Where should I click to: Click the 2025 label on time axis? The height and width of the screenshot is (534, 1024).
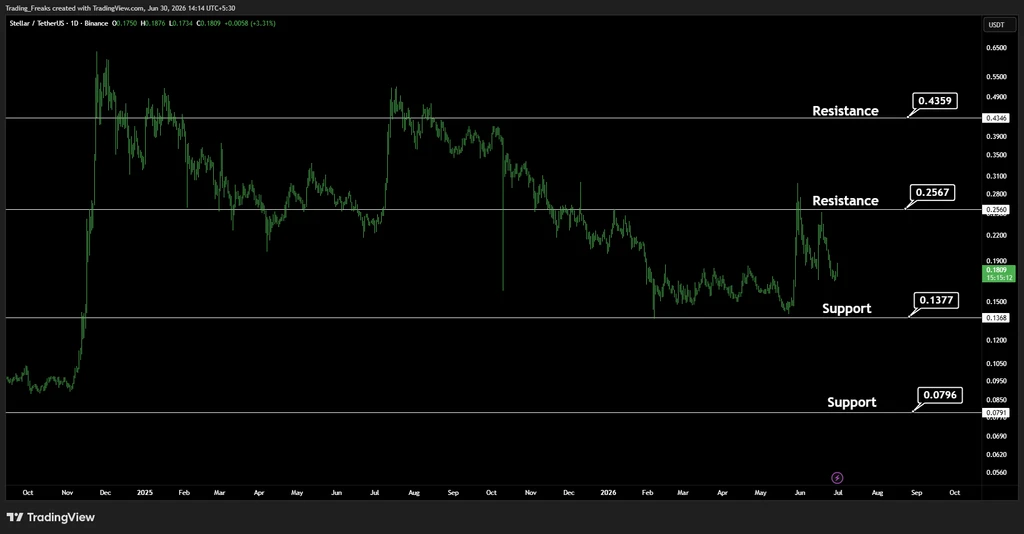[145, 493]
